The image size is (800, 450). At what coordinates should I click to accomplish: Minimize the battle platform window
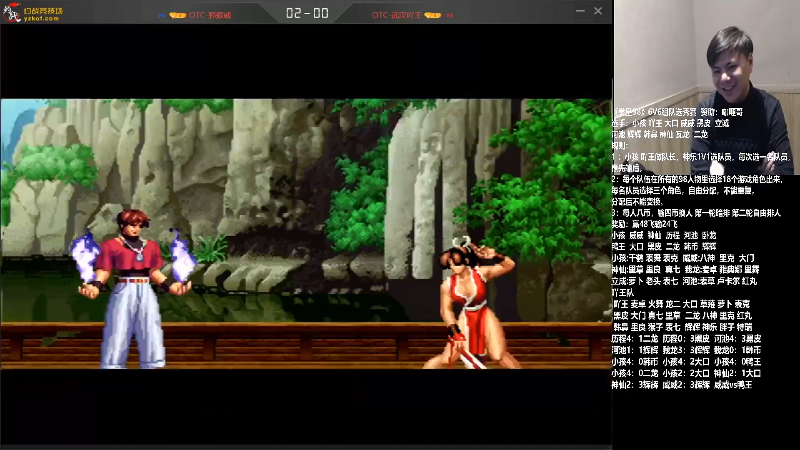coord(580,11)
